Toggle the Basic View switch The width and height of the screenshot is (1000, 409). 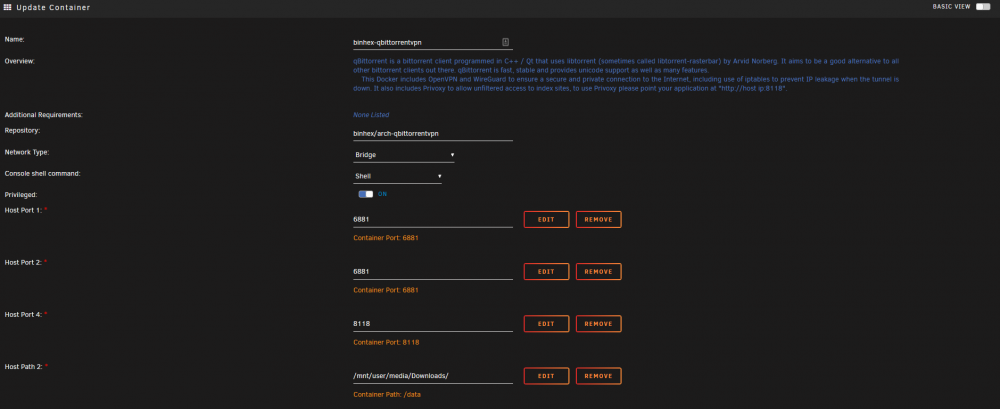pyautogui.click(x=983, y=6)
